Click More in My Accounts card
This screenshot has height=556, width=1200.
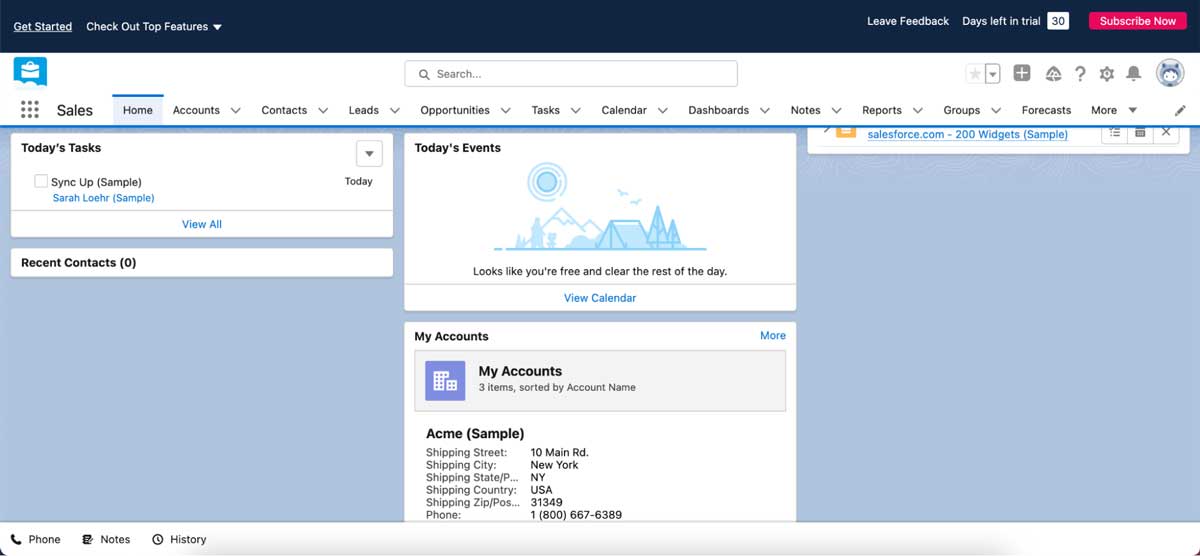tap(773, 336)
